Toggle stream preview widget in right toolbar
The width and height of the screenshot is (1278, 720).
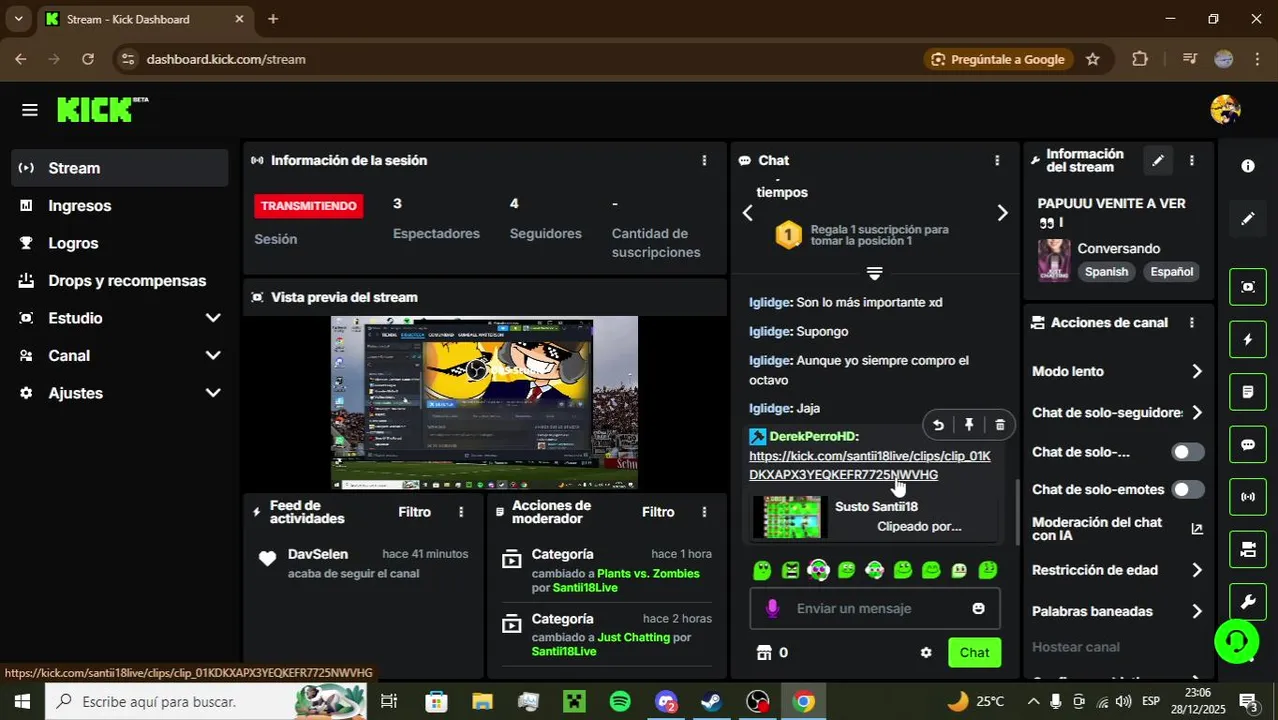point(1248,287)
